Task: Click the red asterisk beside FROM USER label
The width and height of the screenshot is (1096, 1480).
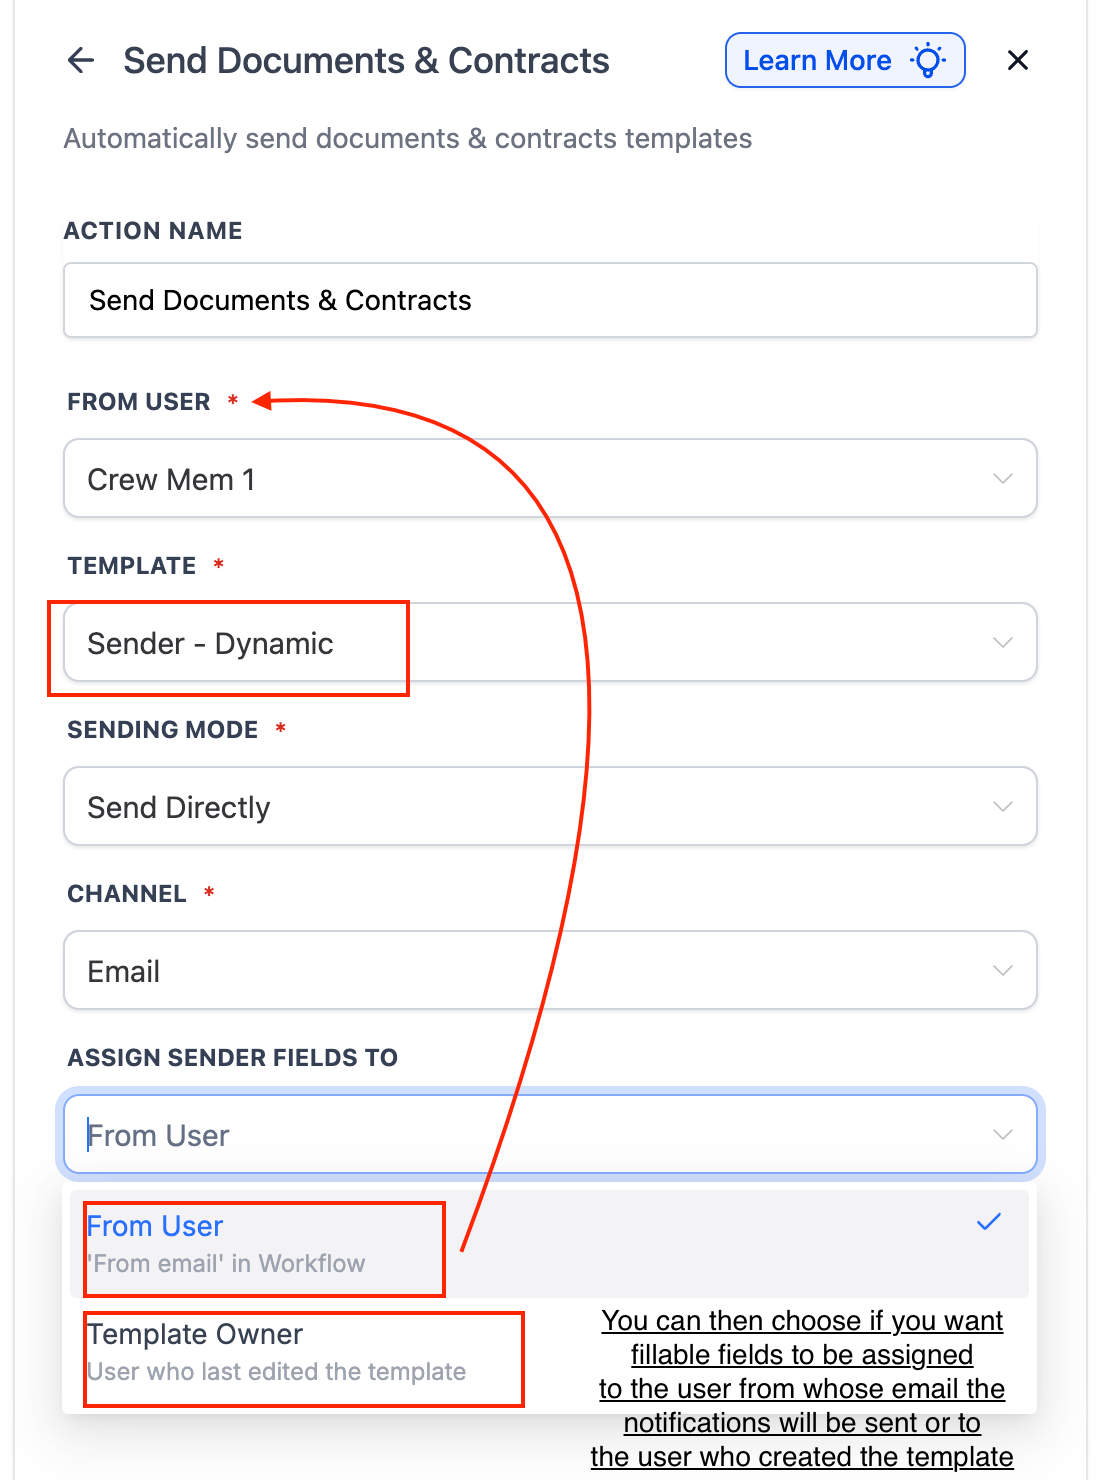Action: click(231, 401)
